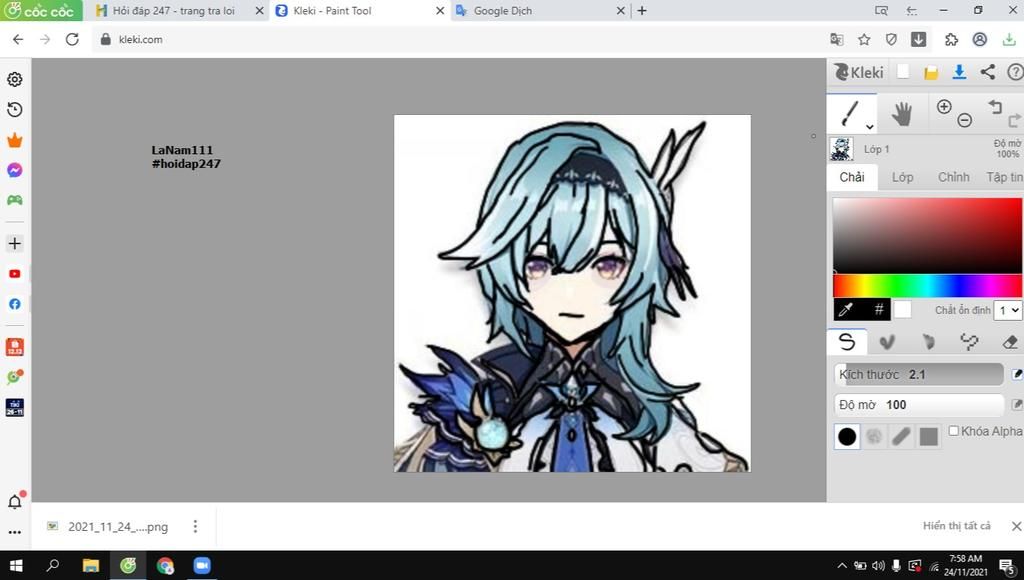
Task: Open Chrome from the taskbar
Action: (165, 566)
